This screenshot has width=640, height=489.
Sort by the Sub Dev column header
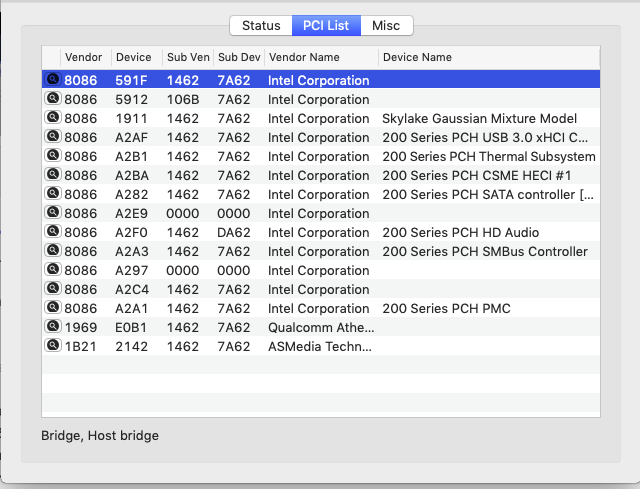(x=239, y=57)
